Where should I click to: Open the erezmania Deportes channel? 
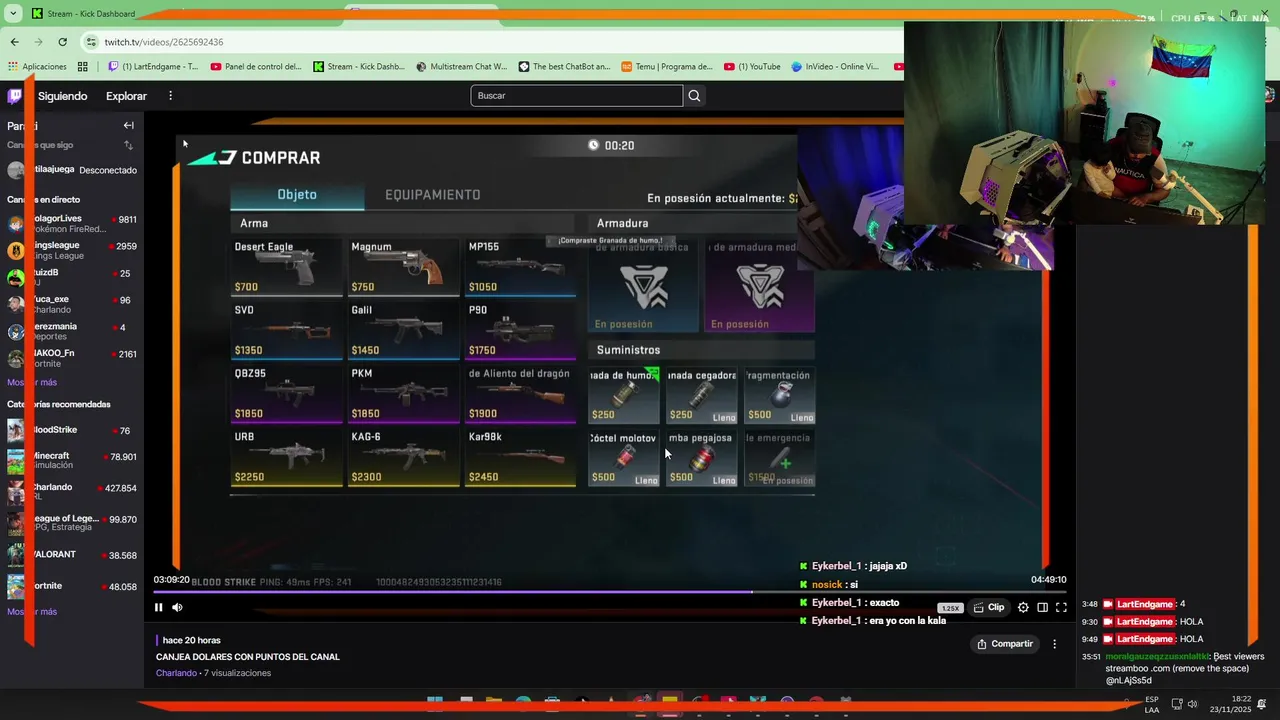(72, 331)
